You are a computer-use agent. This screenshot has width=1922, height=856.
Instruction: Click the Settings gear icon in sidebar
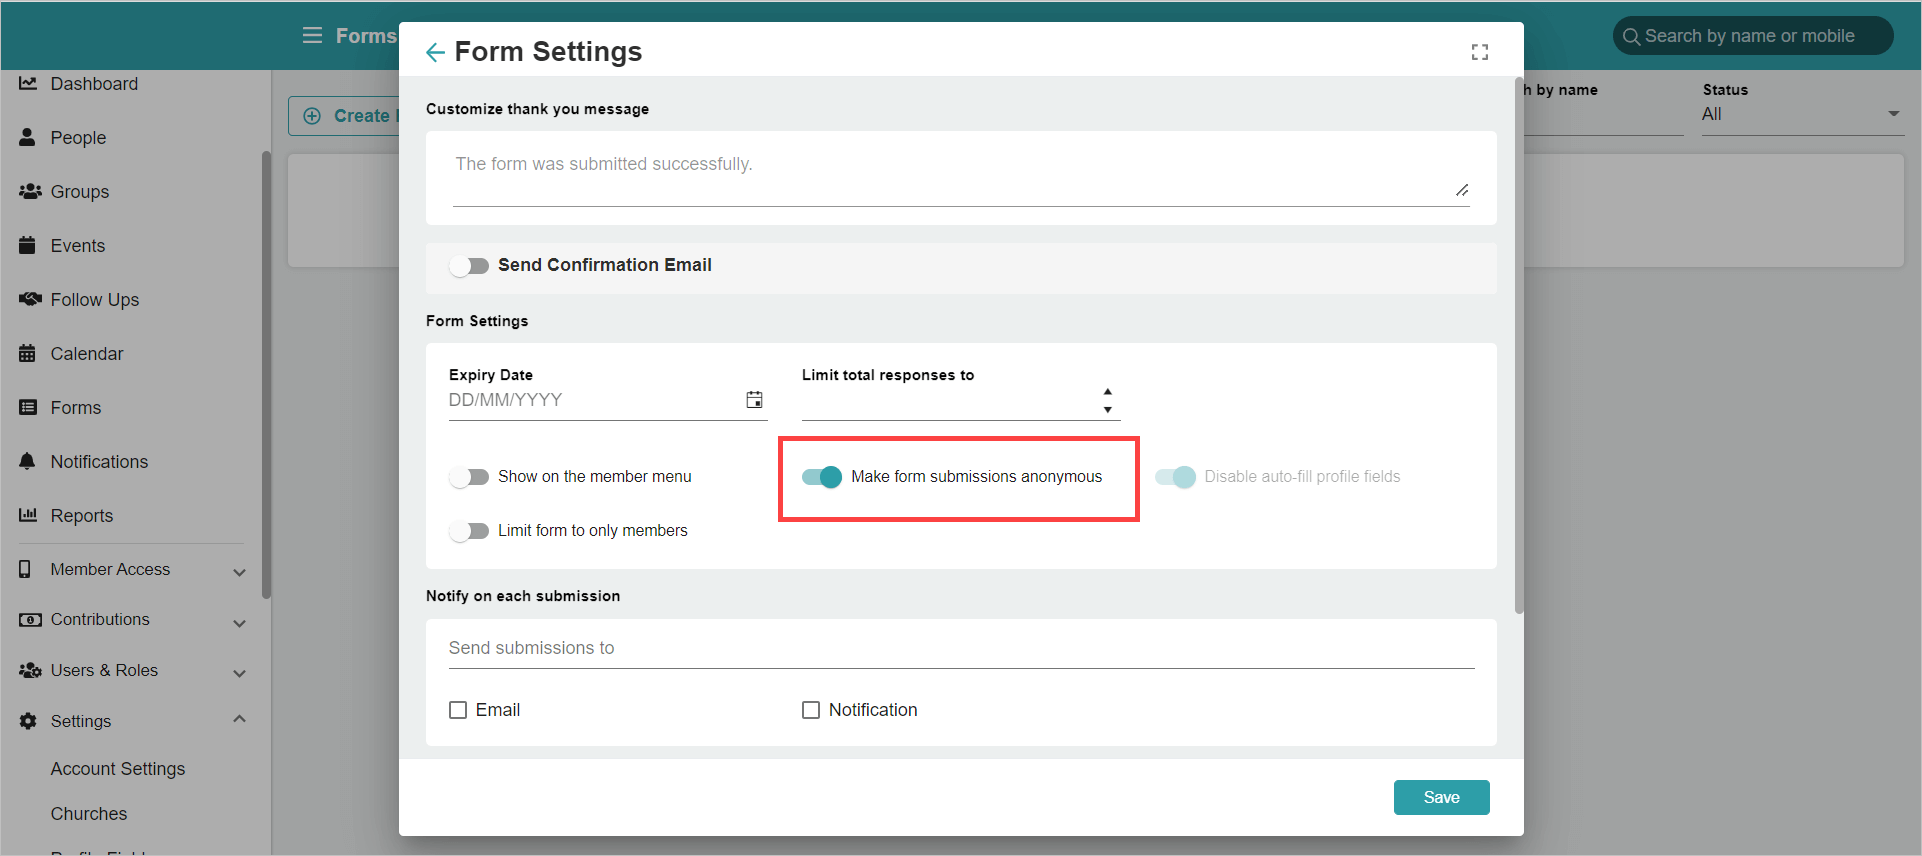point(28,721)
